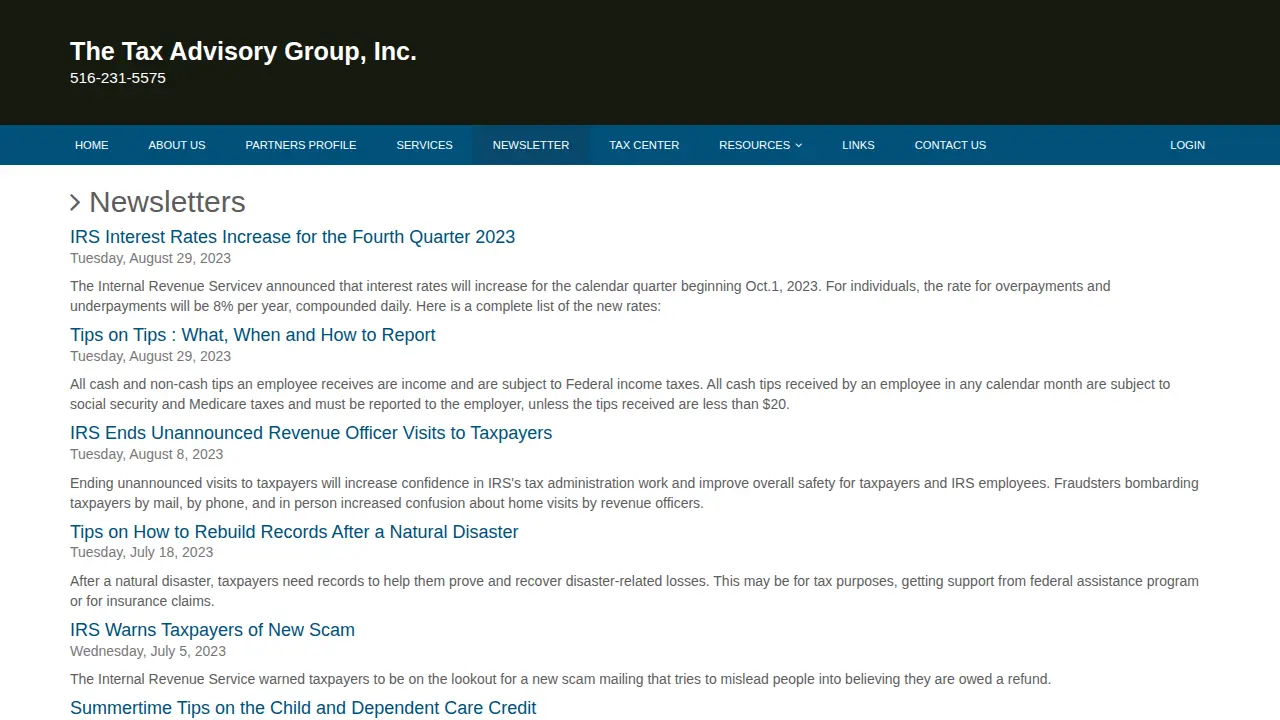The height and width of the screenshot is (720, 1280).
Task: Click the cash and non-cash tips paragraph
Action: pos(620,394)
